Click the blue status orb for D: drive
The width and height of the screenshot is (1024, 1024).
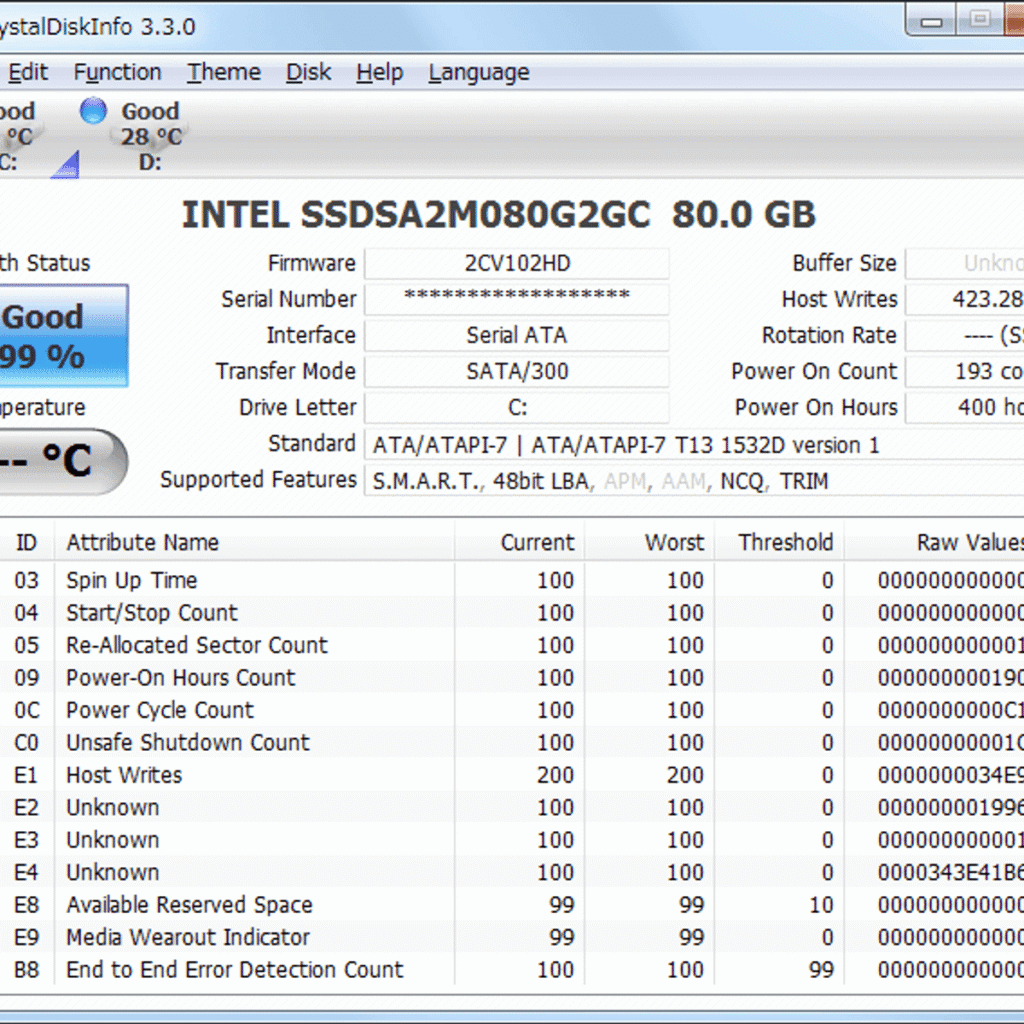[x=93, y=111]
